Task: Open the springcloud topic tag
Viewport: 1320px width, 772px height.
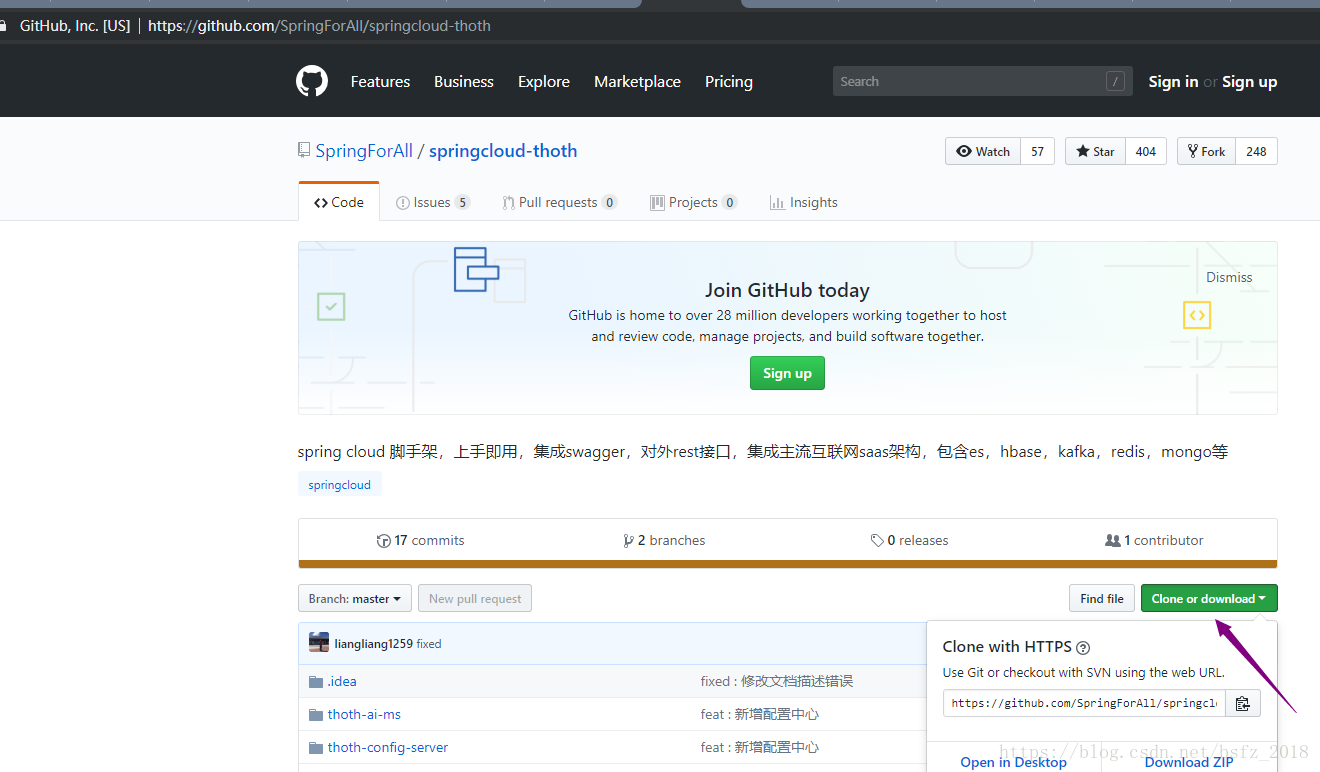Action: pyautogui.click(x=340, y=485)
